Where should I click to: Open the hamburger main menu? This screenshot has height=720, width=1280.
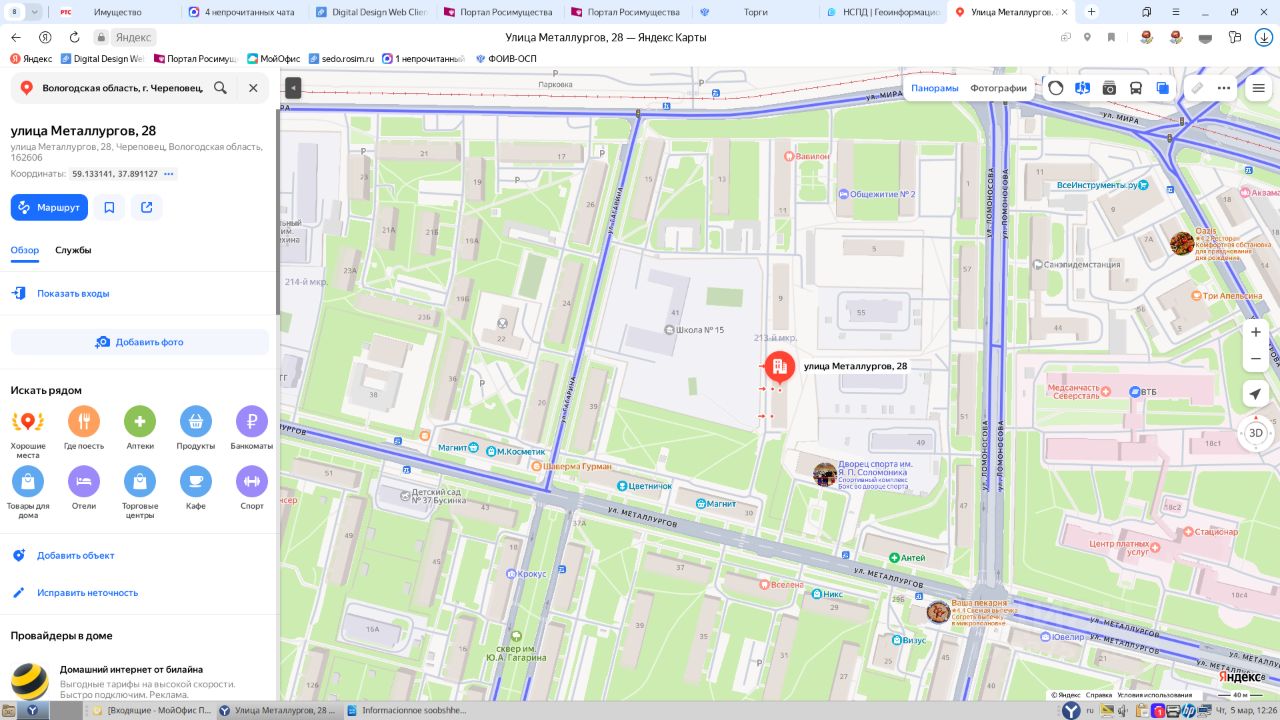pyautogui.click(x=1259, y=88)
